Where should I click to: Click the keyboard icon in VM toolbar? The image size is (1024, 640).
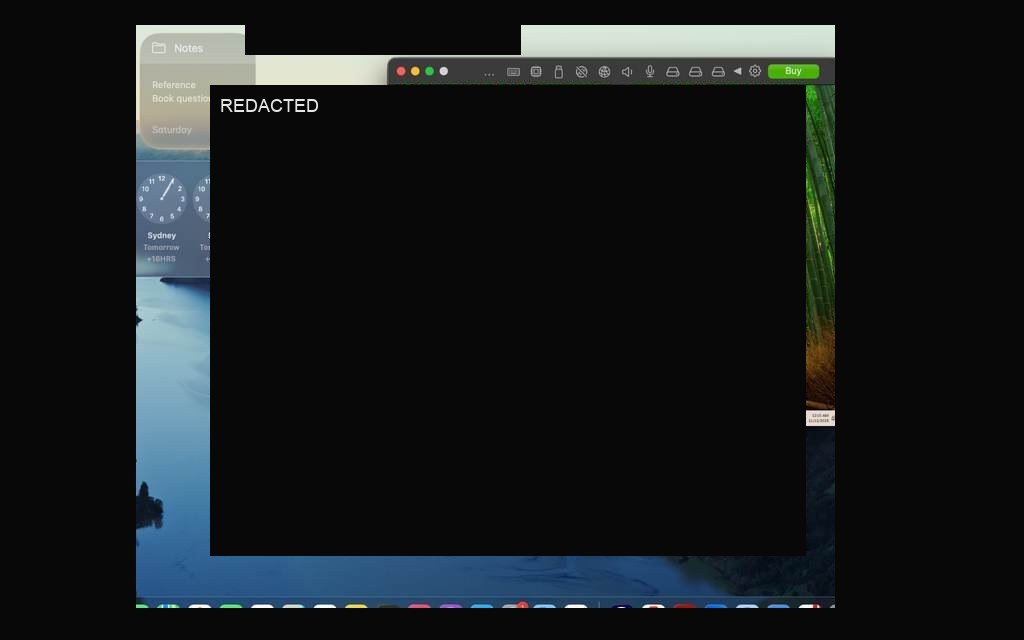(x=513, y=72)
